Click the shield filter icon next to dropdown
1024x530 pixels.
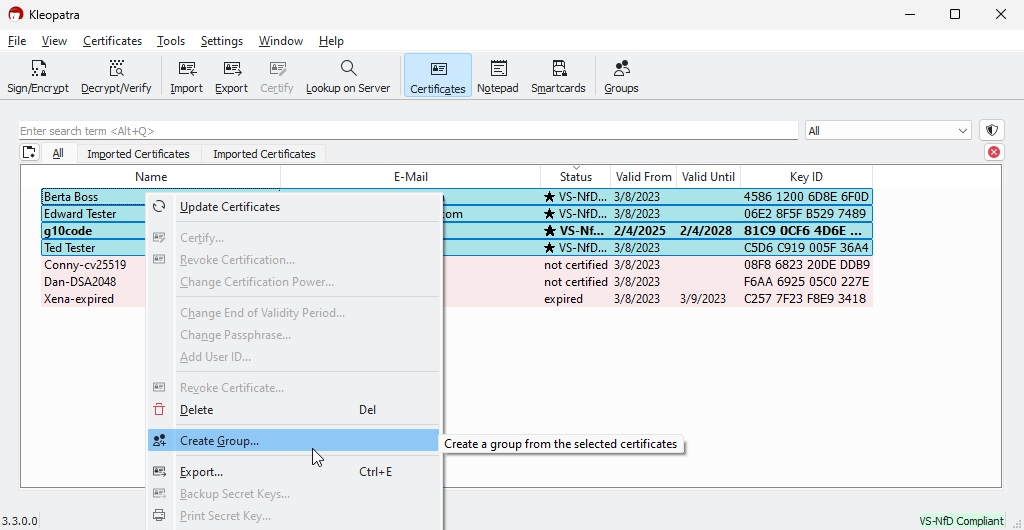click(x=992, y=131)
